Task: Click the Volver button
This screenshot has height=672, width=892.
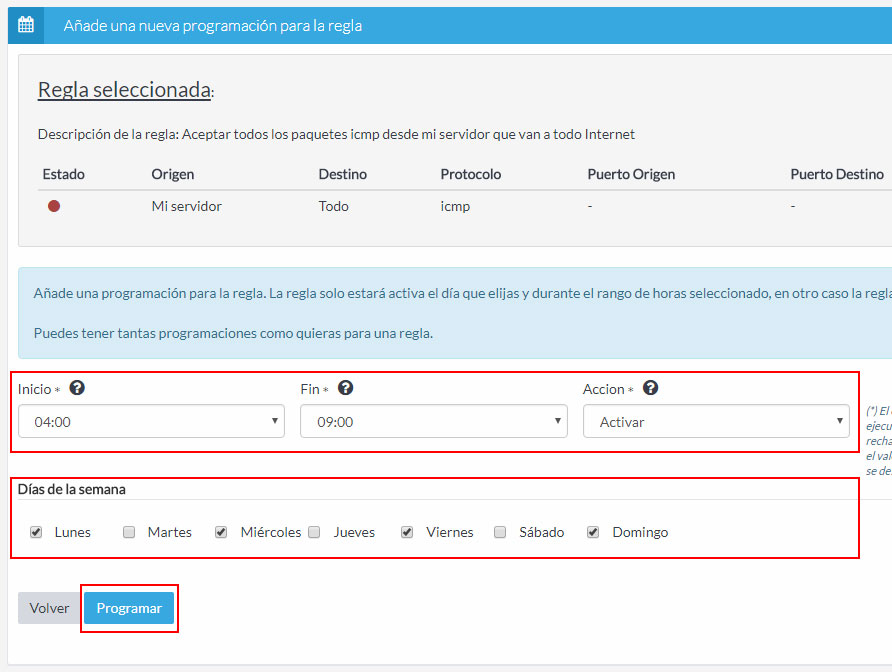Action: click(x=49, y=608)
